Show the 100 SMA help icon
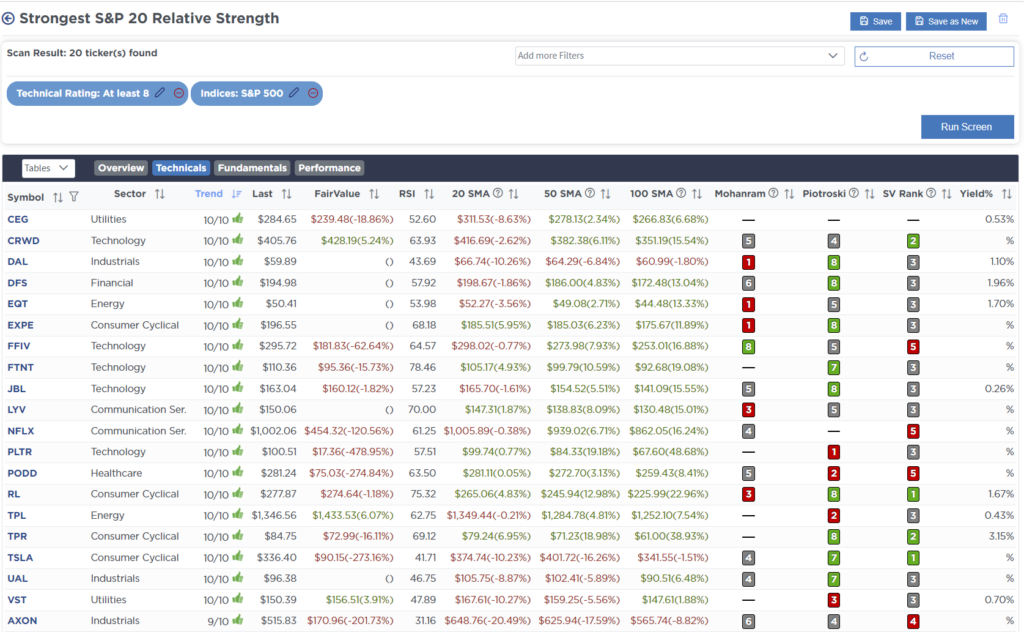 680,193
